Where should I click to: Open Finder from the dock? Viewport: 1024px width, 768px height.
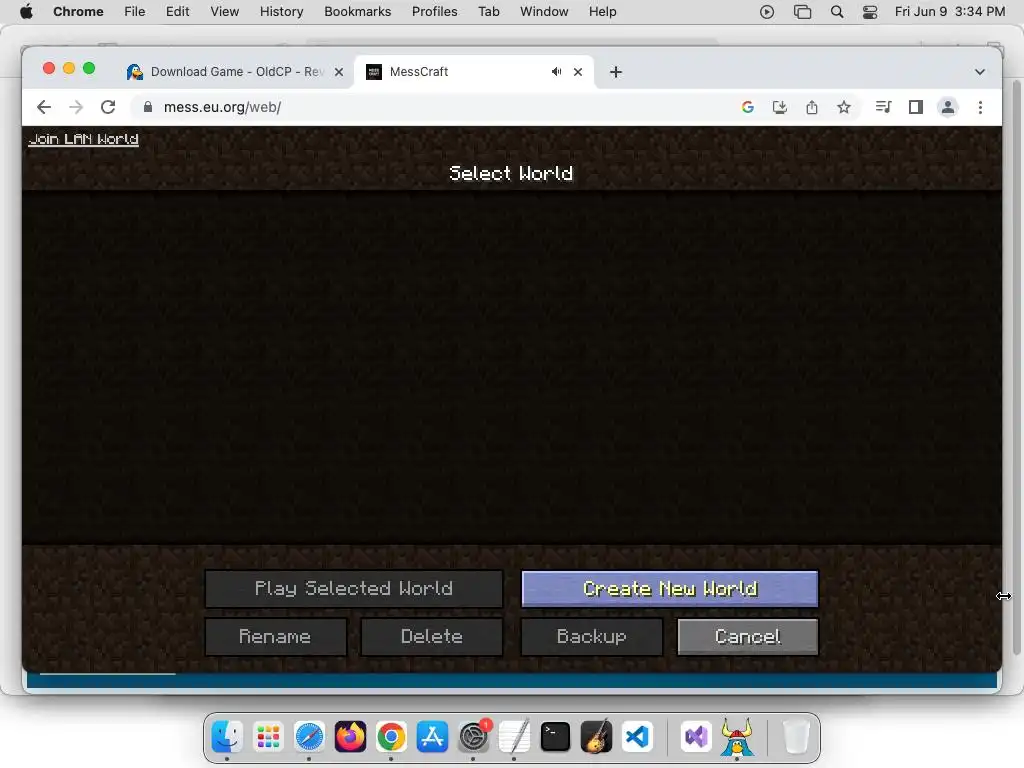pyautogui.click(x=227, y=737)
